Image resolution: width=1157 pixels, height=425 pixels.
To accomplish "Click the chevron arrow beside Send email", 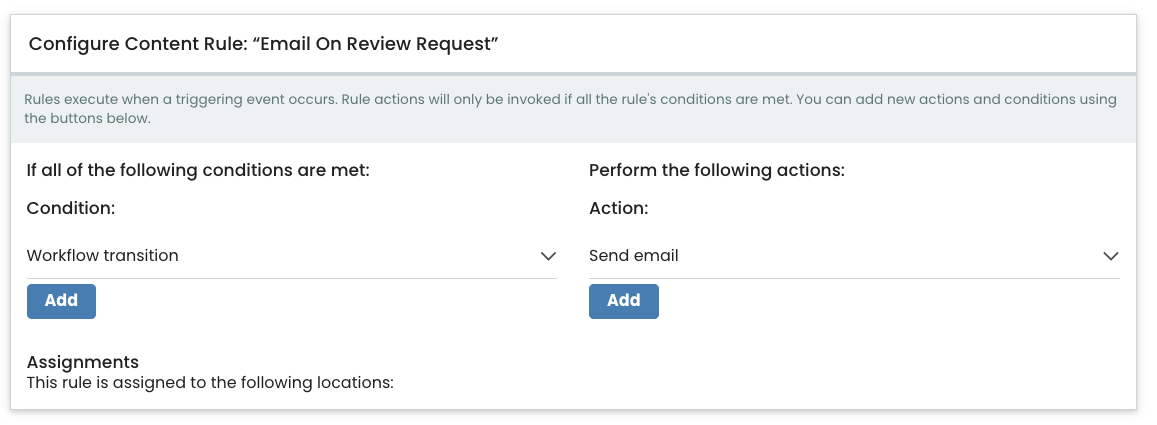I will click(x=1111, y=256).
